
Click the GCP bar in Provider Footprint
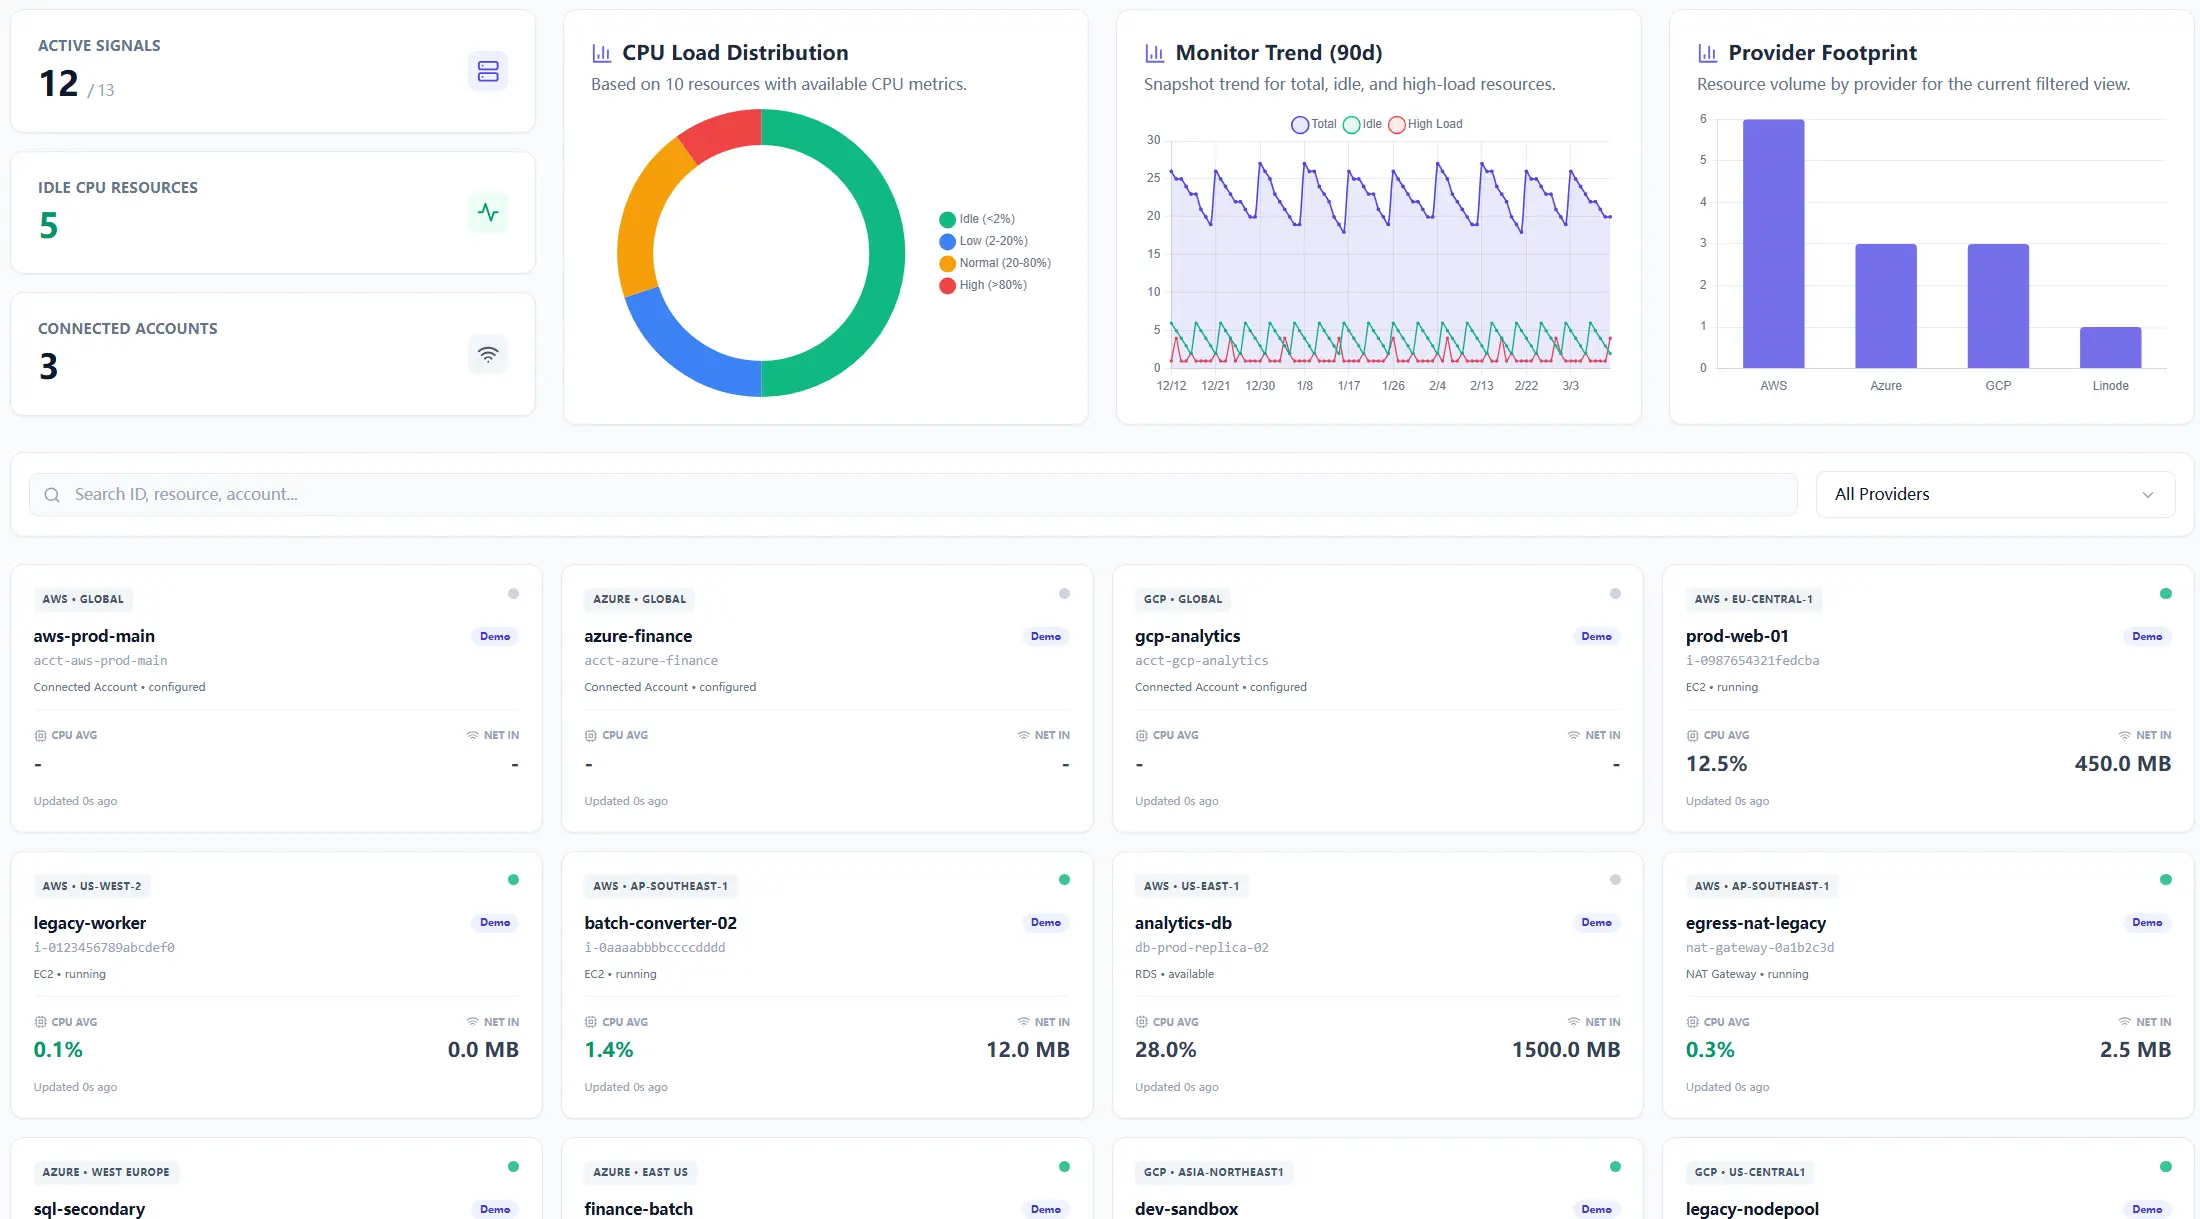[1998, 306]
